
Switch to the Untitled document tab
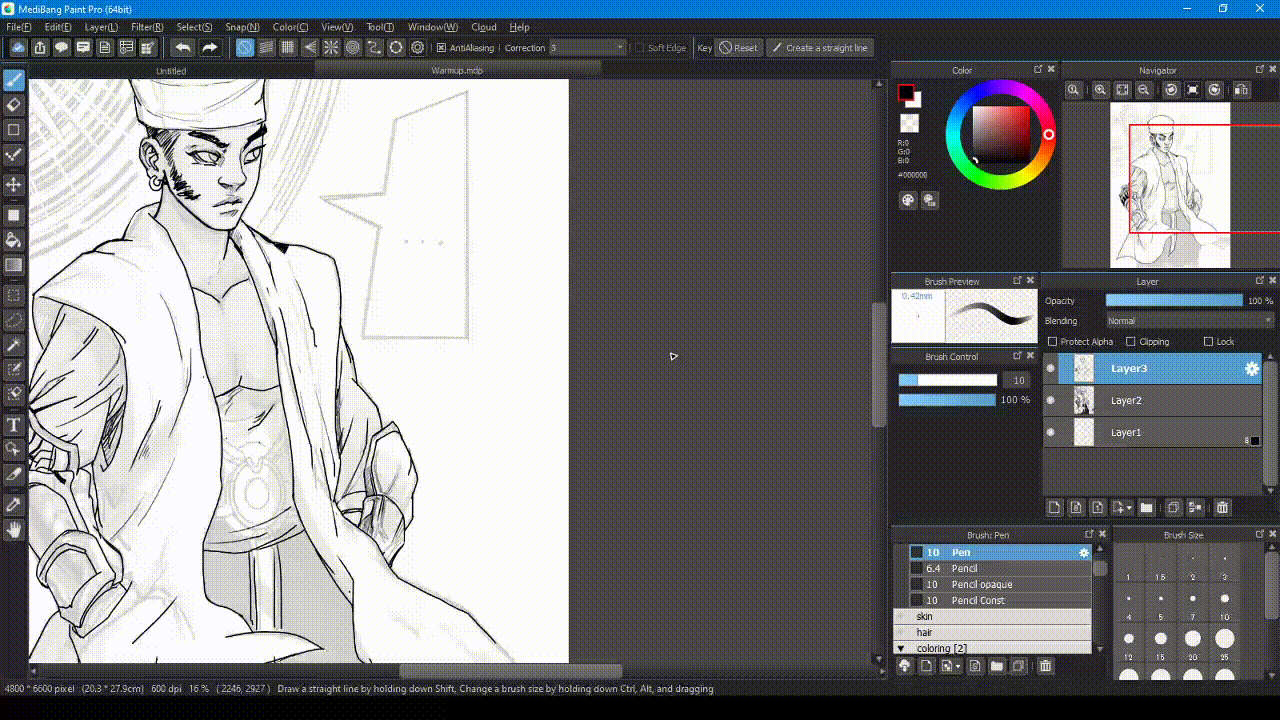click(170, 71)
